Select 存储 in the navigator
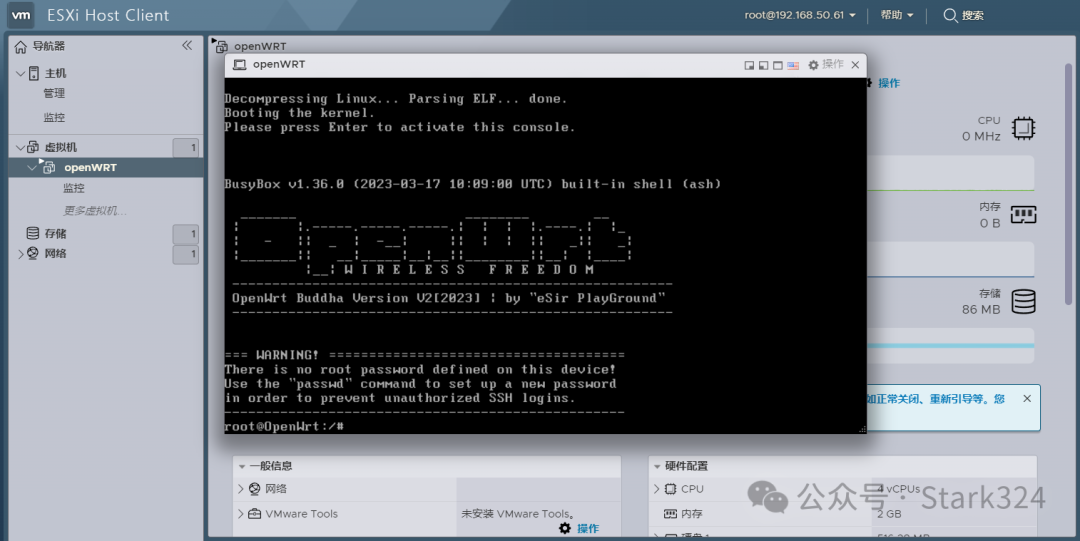 (55, 233)
